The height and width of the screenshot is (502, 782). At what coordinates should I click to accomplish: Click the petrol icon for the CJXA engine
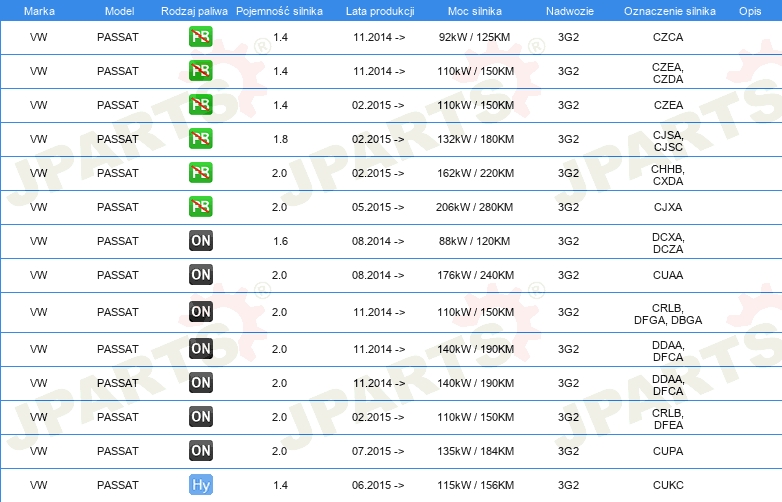(x=200, y=206)
